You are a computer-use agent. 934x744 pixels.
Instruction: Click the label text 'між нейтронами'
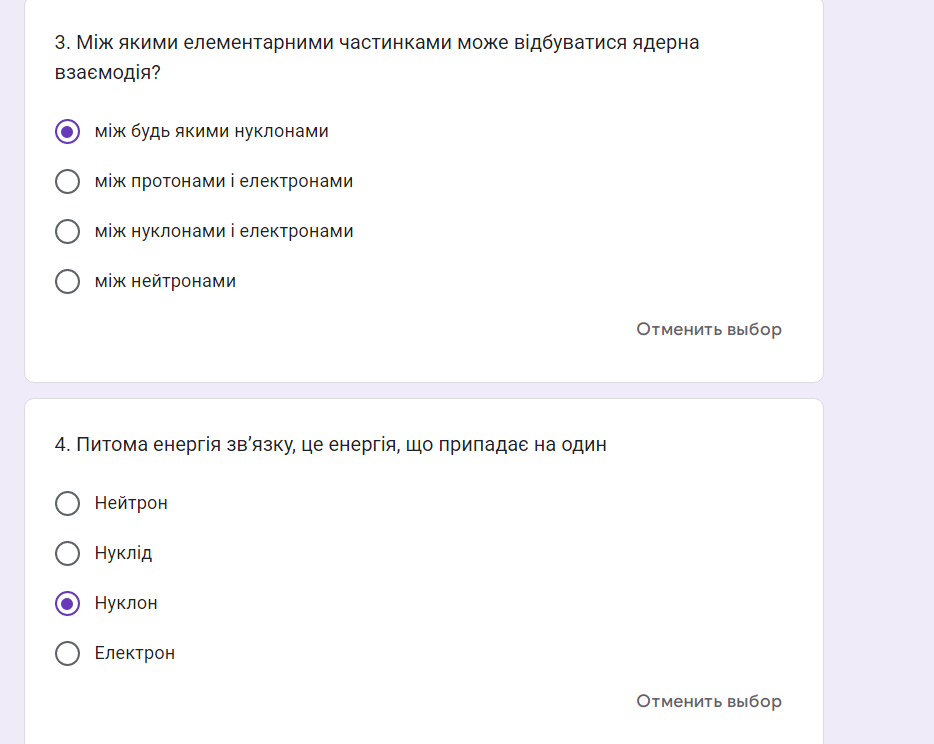tap(165, 281)
